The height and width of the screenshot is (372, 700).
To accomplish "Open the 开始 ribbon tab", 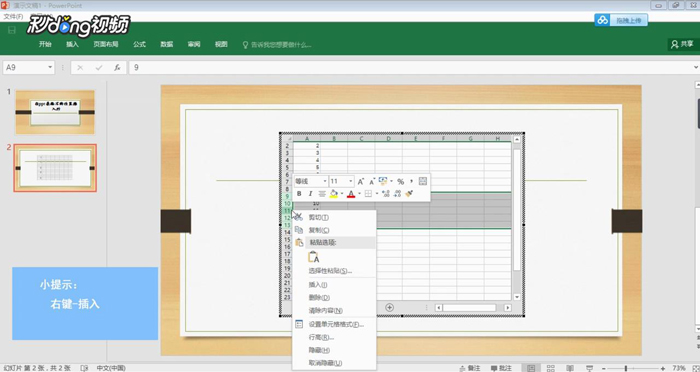I will point(45,44).
